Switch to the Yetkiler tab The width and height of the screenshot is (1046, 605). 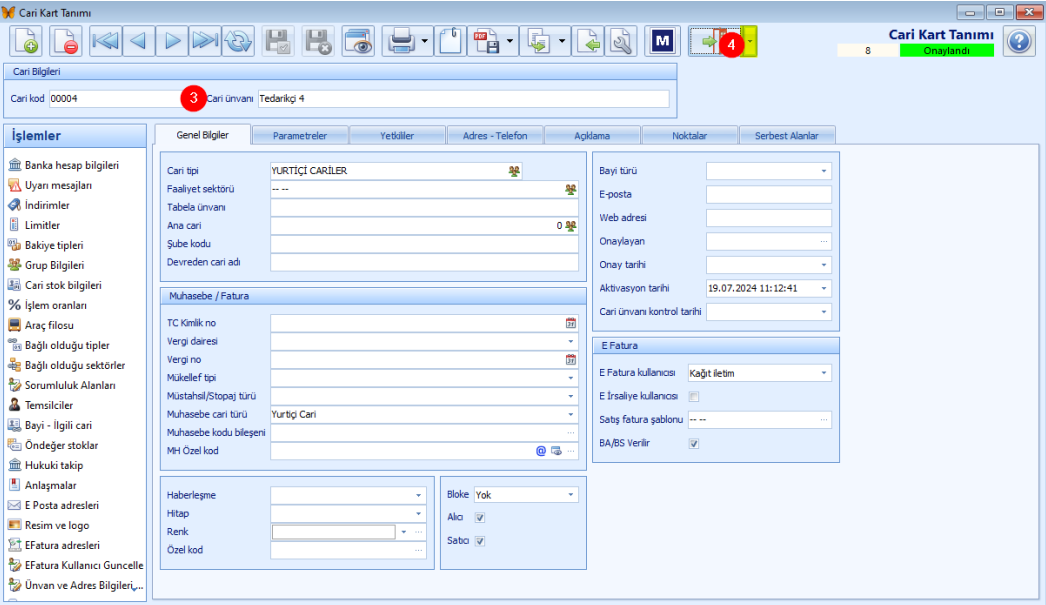[x=397, y=135]
